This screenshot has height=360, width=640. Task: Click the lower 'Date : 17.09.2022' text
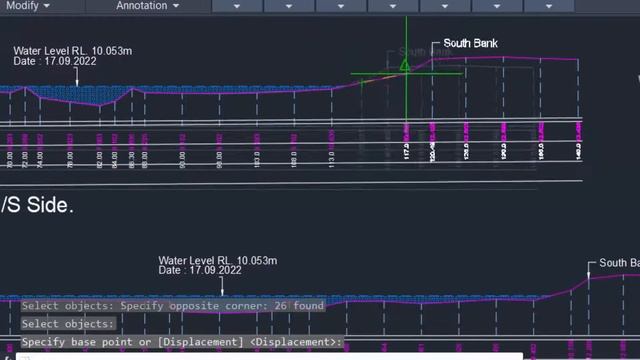click(200, 270)
